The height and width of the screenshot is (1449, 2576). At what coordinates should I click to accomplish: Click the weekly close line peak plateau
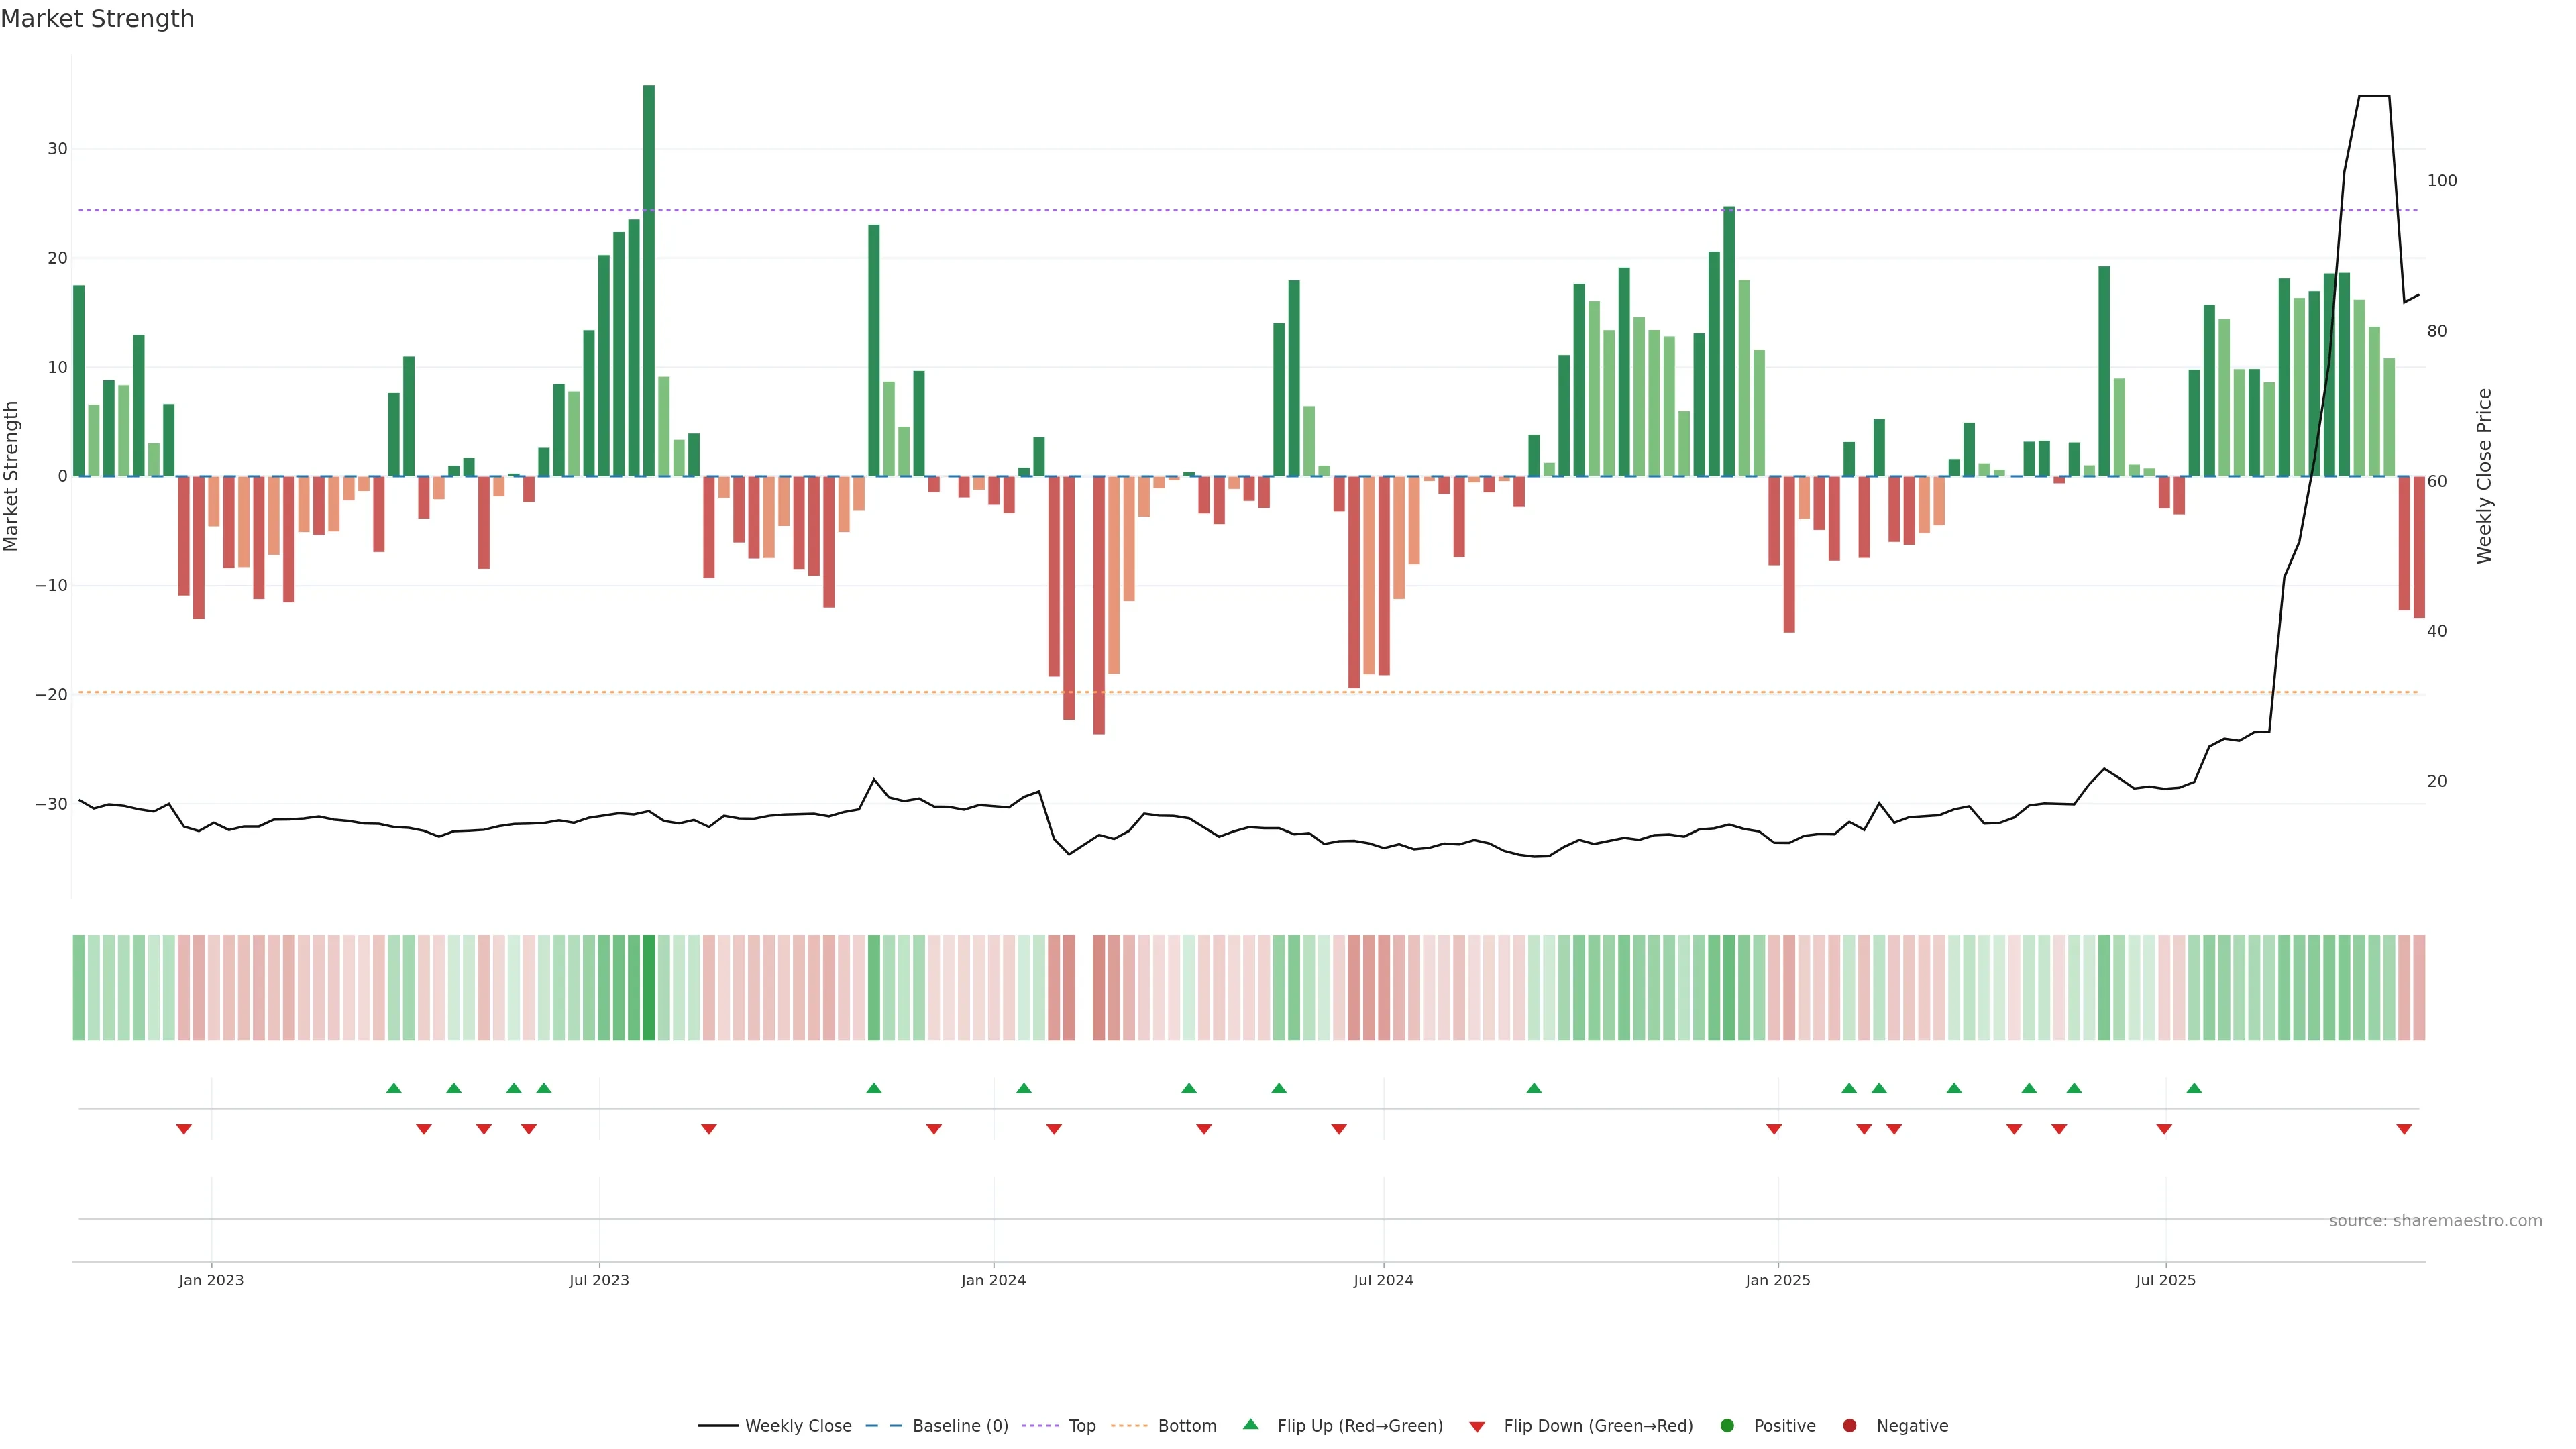[2374, 96]
